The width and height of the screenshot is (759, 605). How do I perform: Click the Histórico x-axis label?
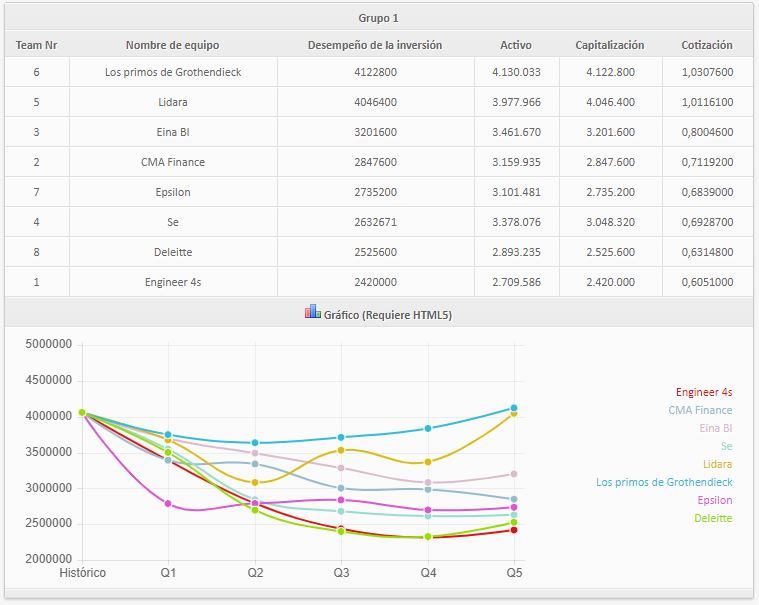pyautogui.click(x=82, y=573)
